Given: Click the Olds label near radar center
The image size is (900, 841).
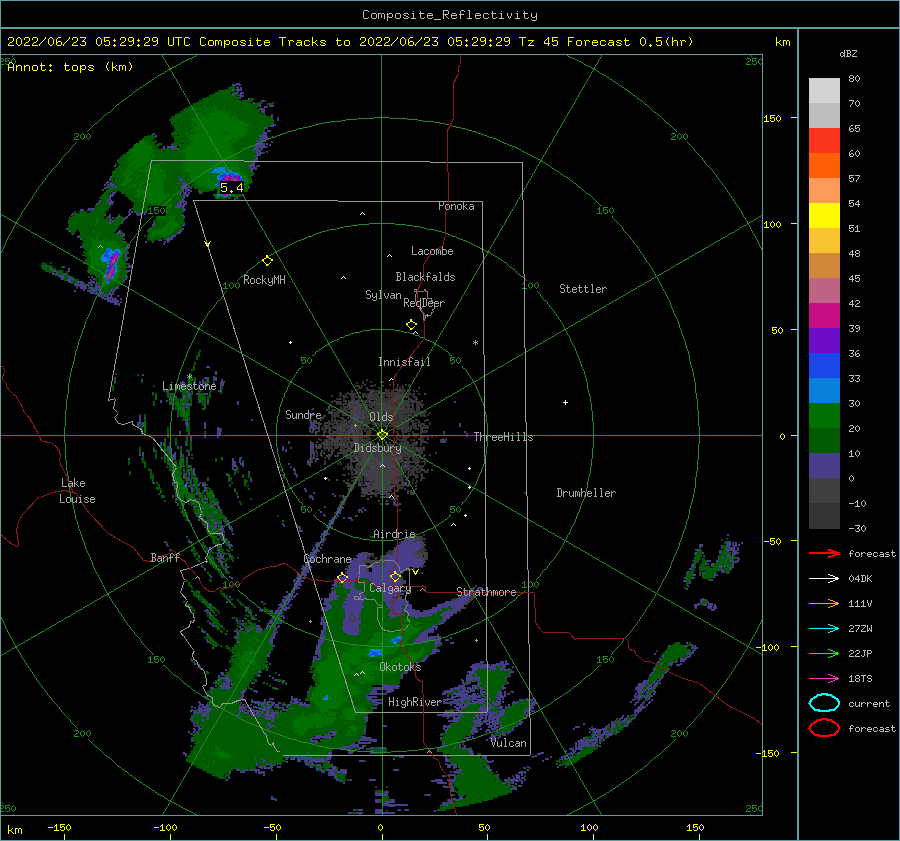Looking at the screenshot, I should [381, 417].
